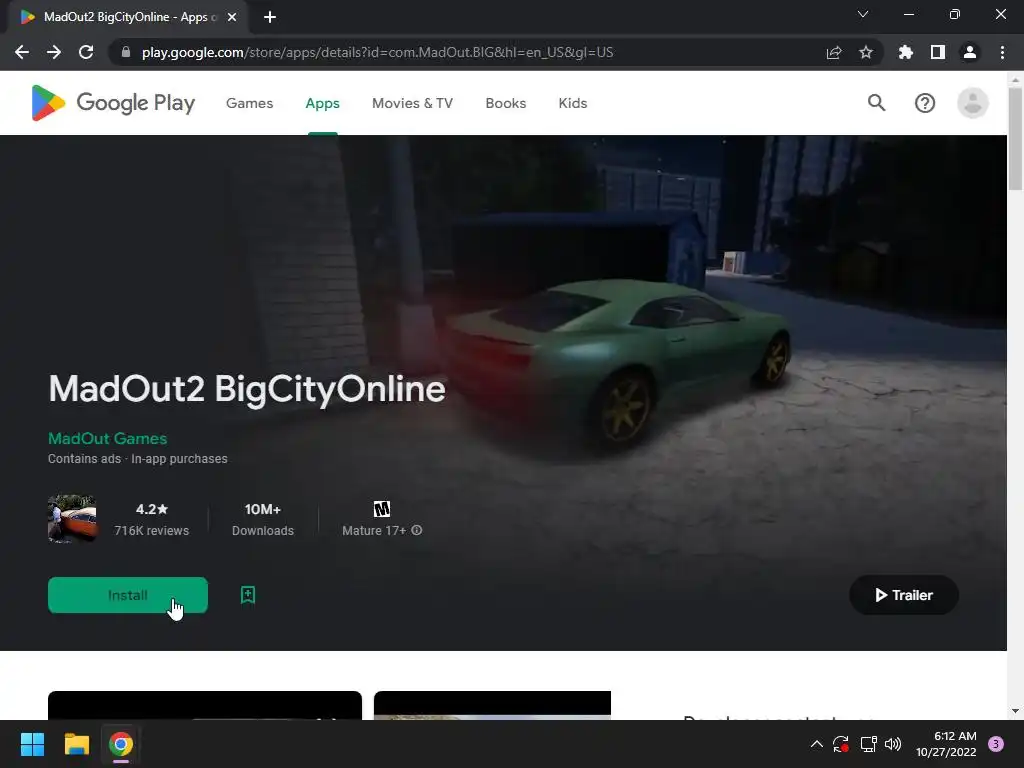Open network settings from the tray

pyautogui.click(x=868, y=744)
